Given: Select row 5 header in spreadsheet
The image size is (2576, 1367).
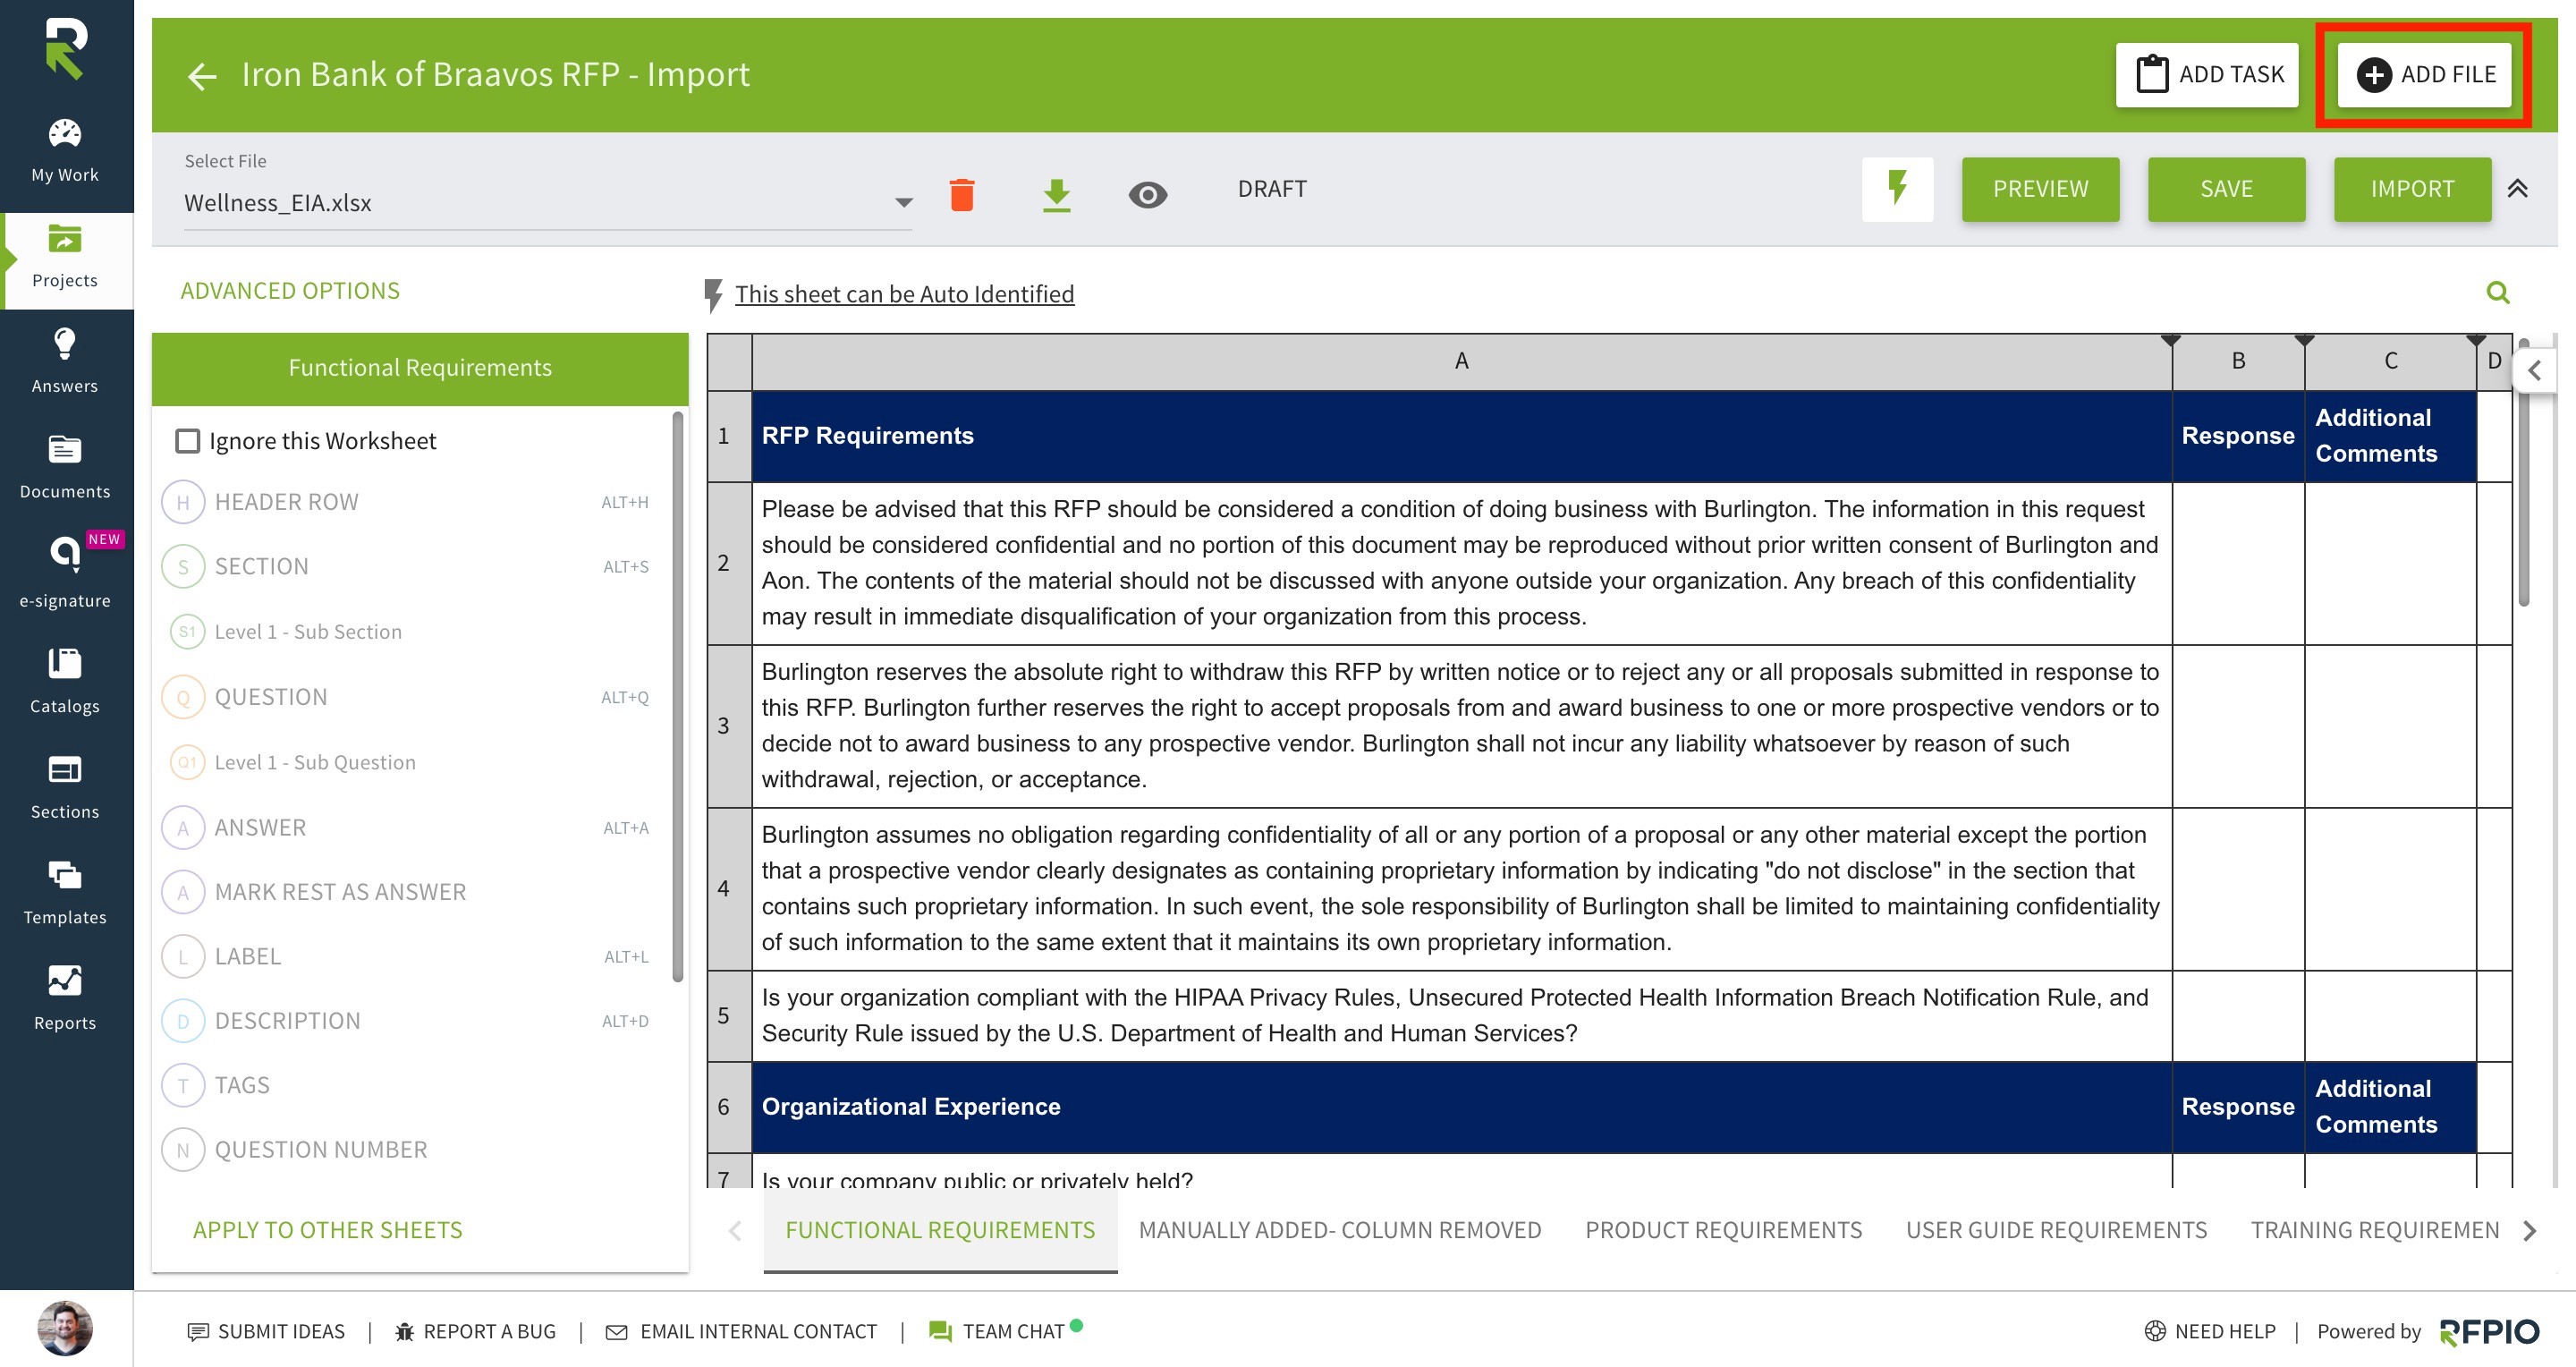Looking at the screenshot, I should tap(729, 1016).
